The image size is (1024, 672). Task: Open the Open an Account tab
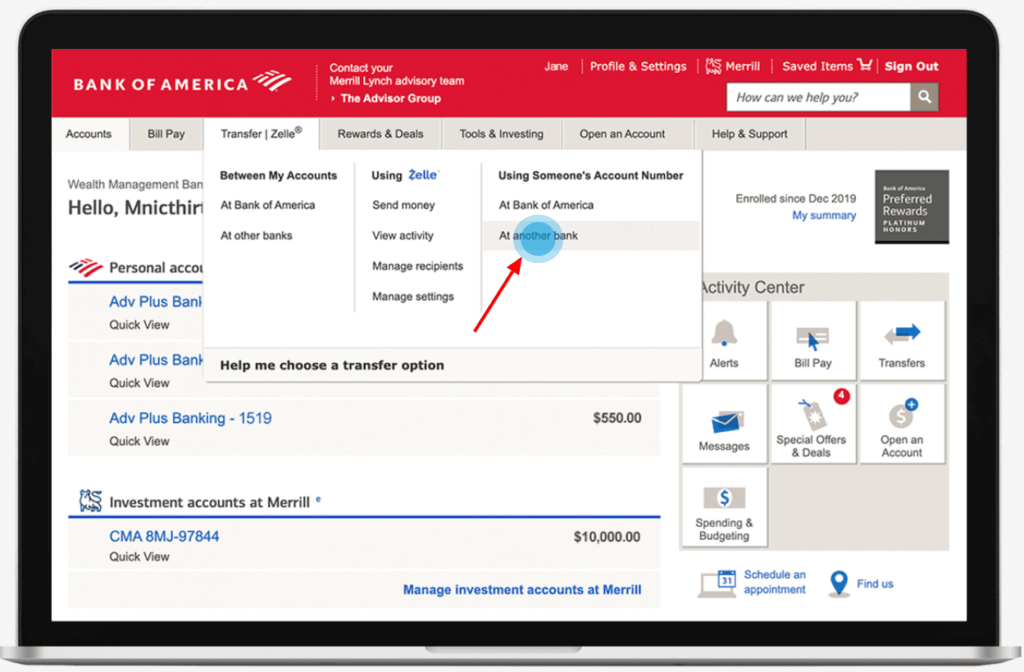[x=622, y=134]
